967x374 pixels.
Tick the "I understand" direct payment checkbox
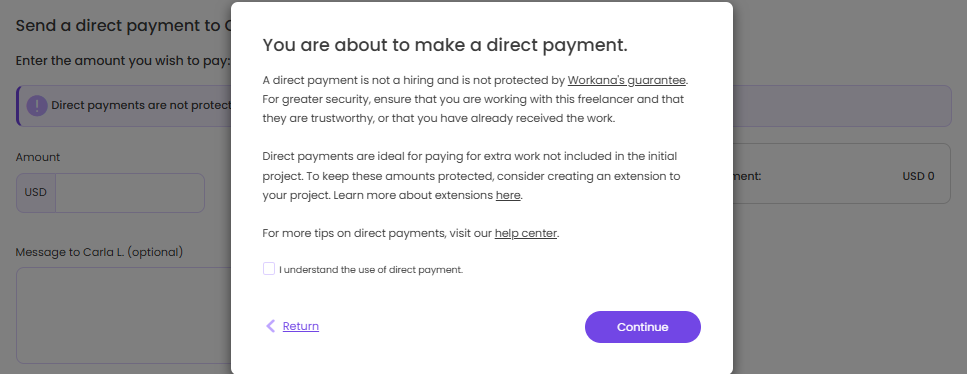tap(269, 268)
